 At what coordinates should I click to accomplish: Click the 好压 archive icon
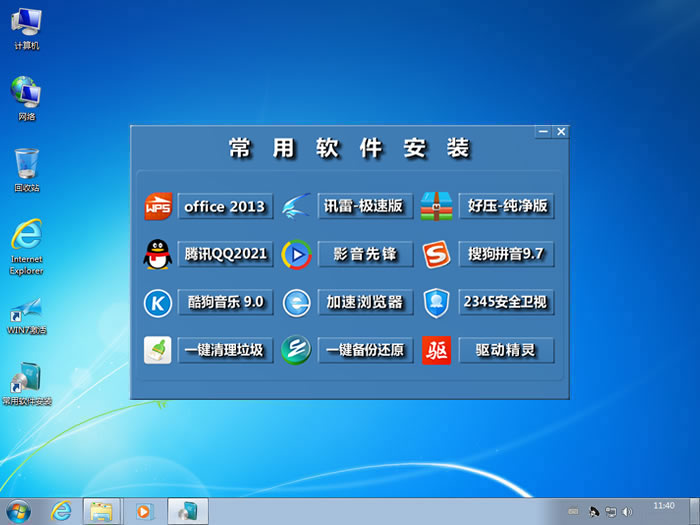436,206
